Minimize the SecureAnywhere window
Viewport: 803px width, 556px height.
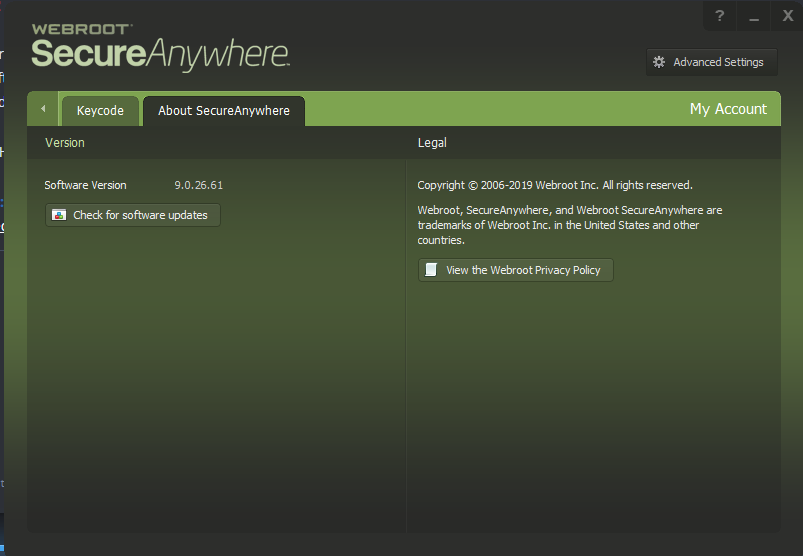(x=753, y=16)
